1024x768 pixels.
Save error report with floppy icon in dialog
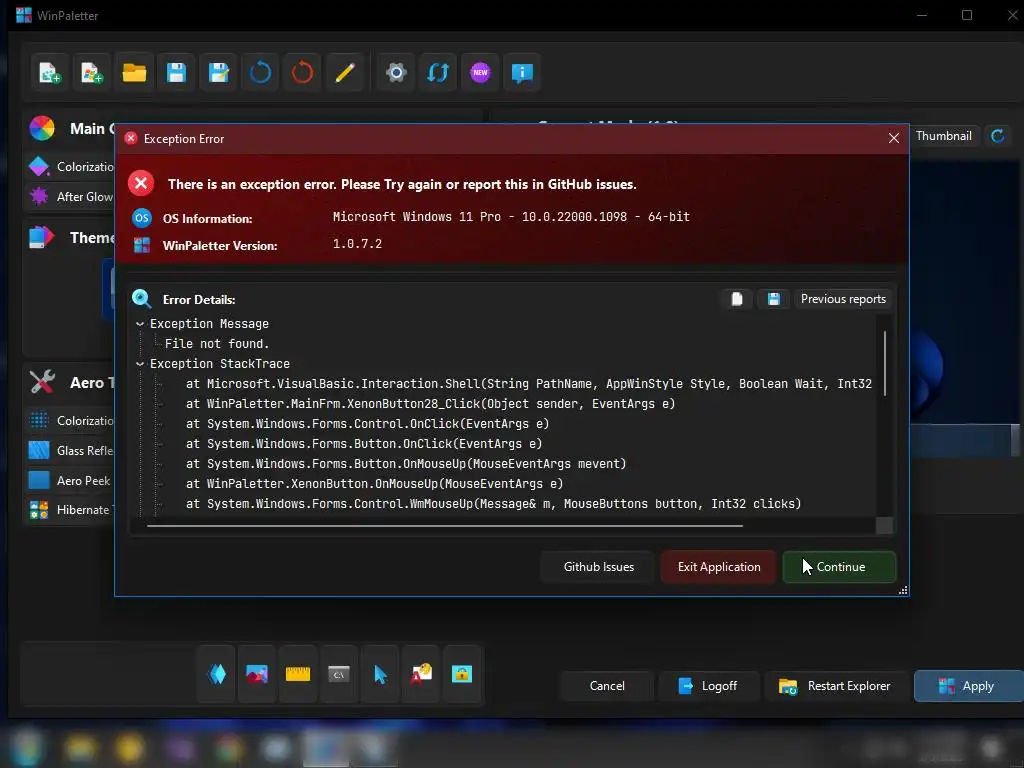(774, 299)
